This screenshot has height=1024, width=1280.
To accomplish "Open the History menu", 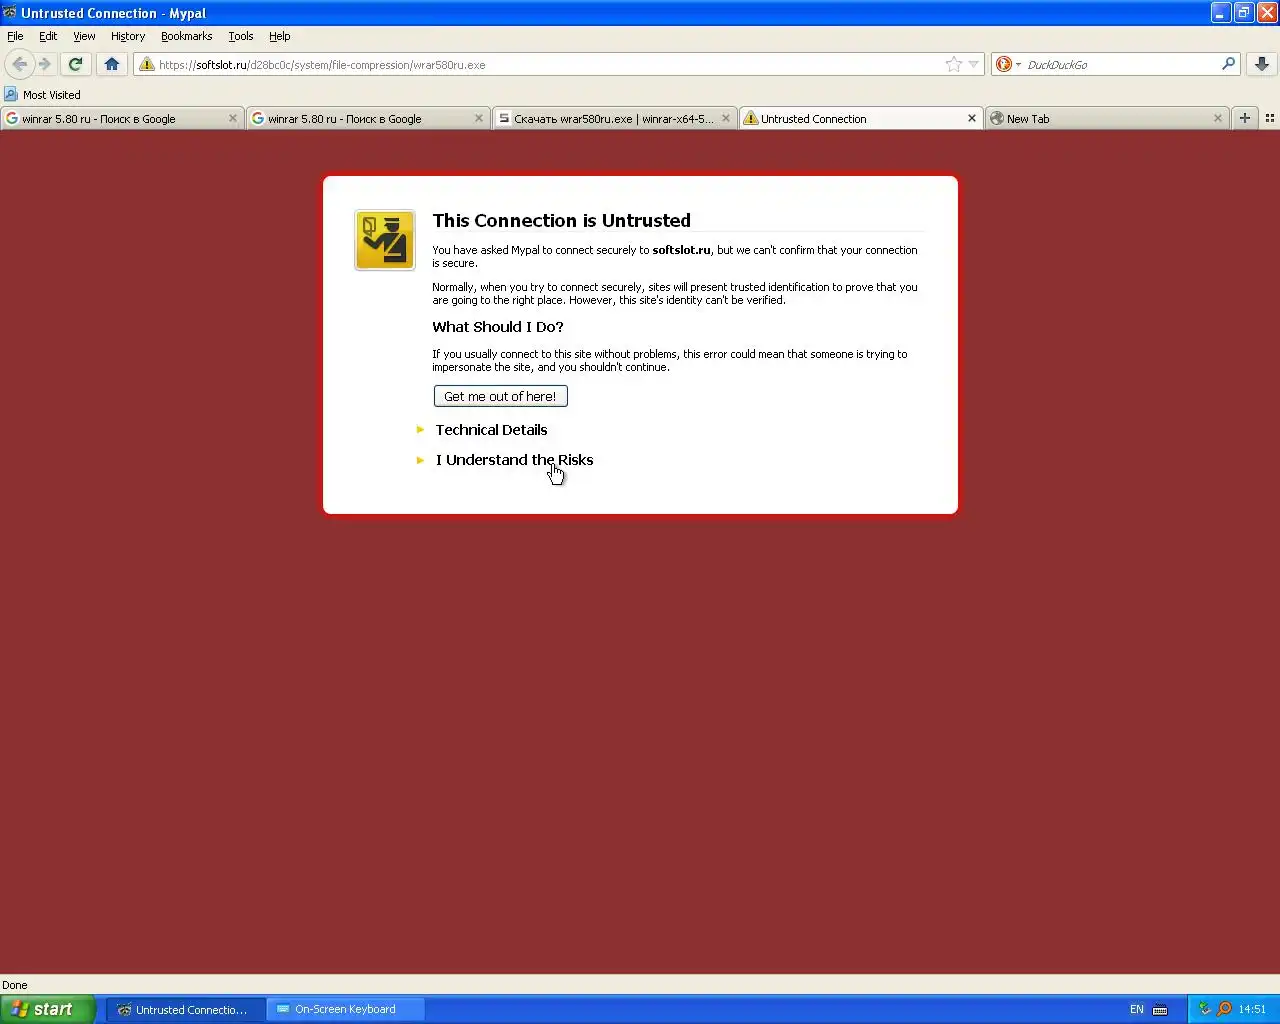I will tap(128, 36).
